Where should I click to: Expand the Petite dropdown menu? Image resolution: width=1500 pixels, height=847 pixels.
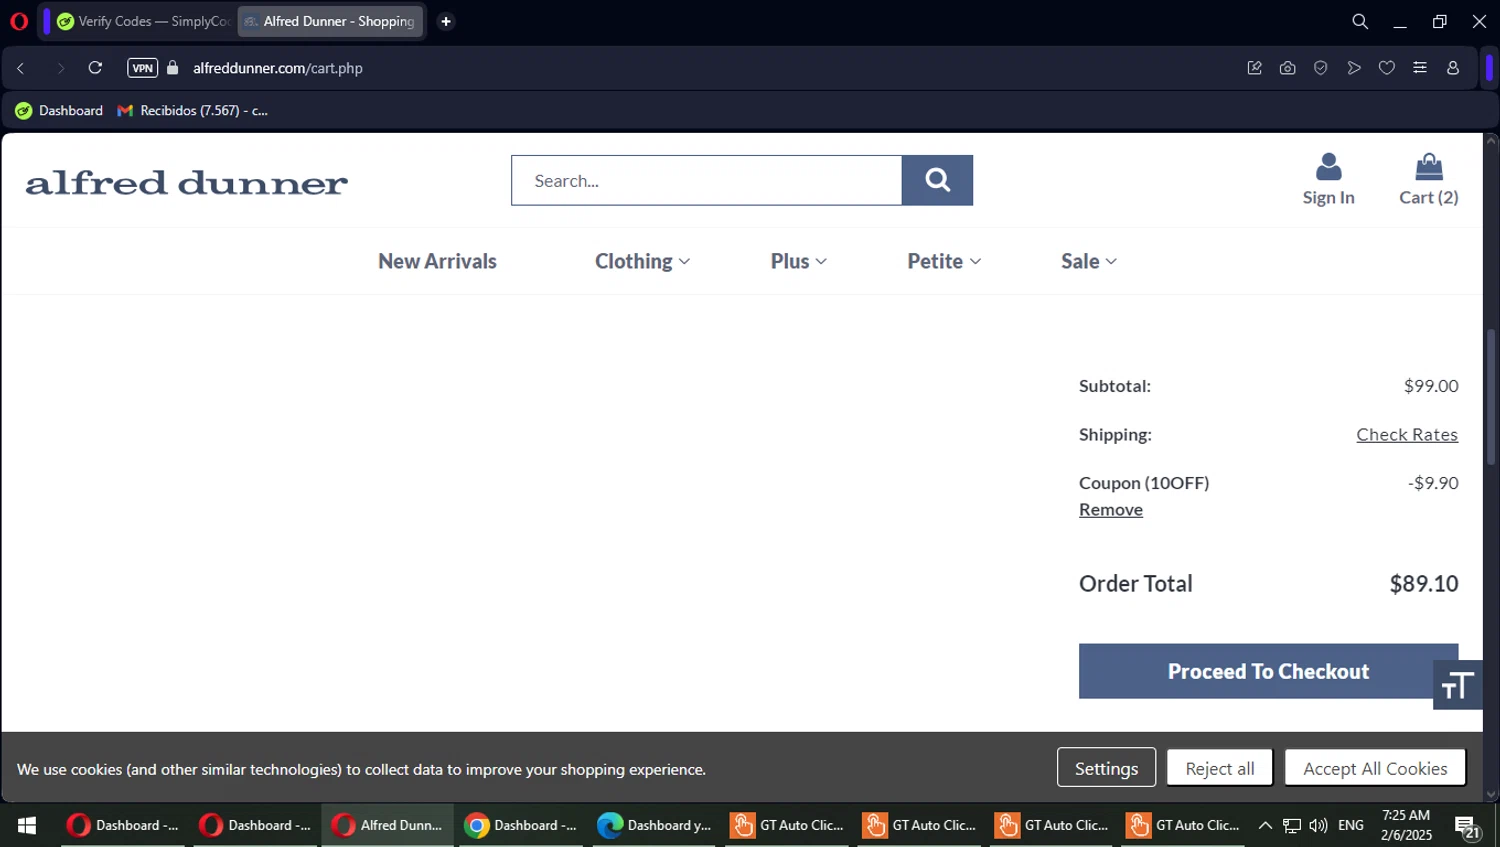point(944,261)
